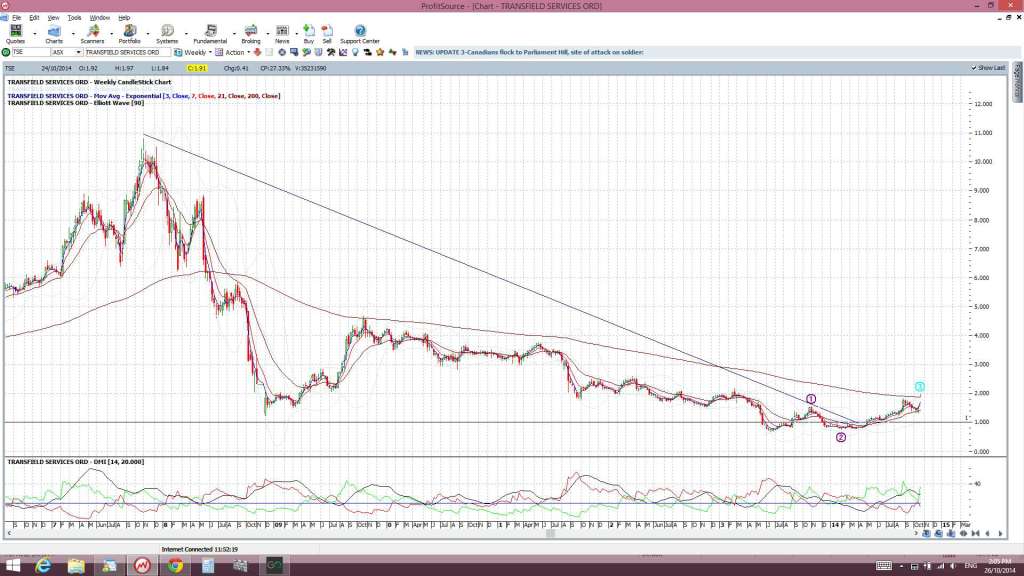Open the Support Center help icon

coord(360,31)
